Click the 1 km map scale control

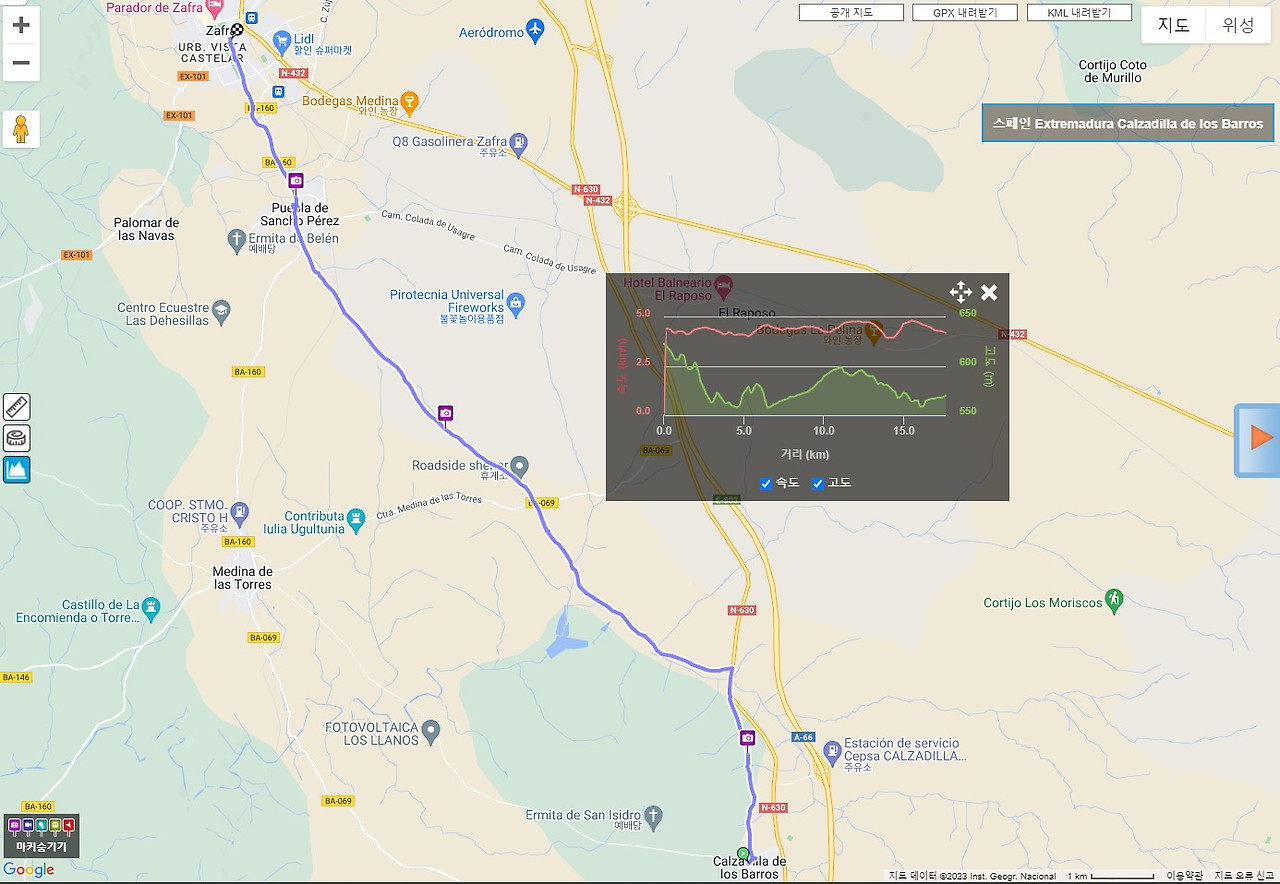(x=1110, y=876)
